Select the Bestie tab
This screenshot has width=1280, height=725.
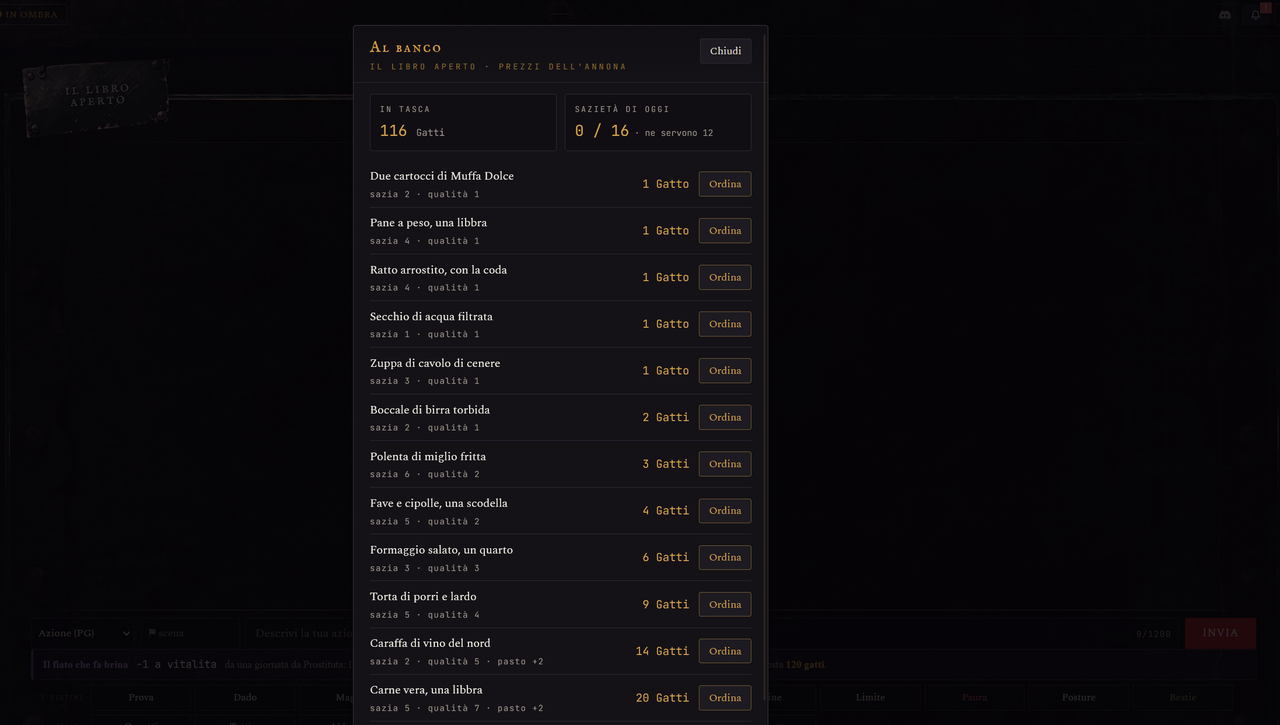click(1182, 697)
